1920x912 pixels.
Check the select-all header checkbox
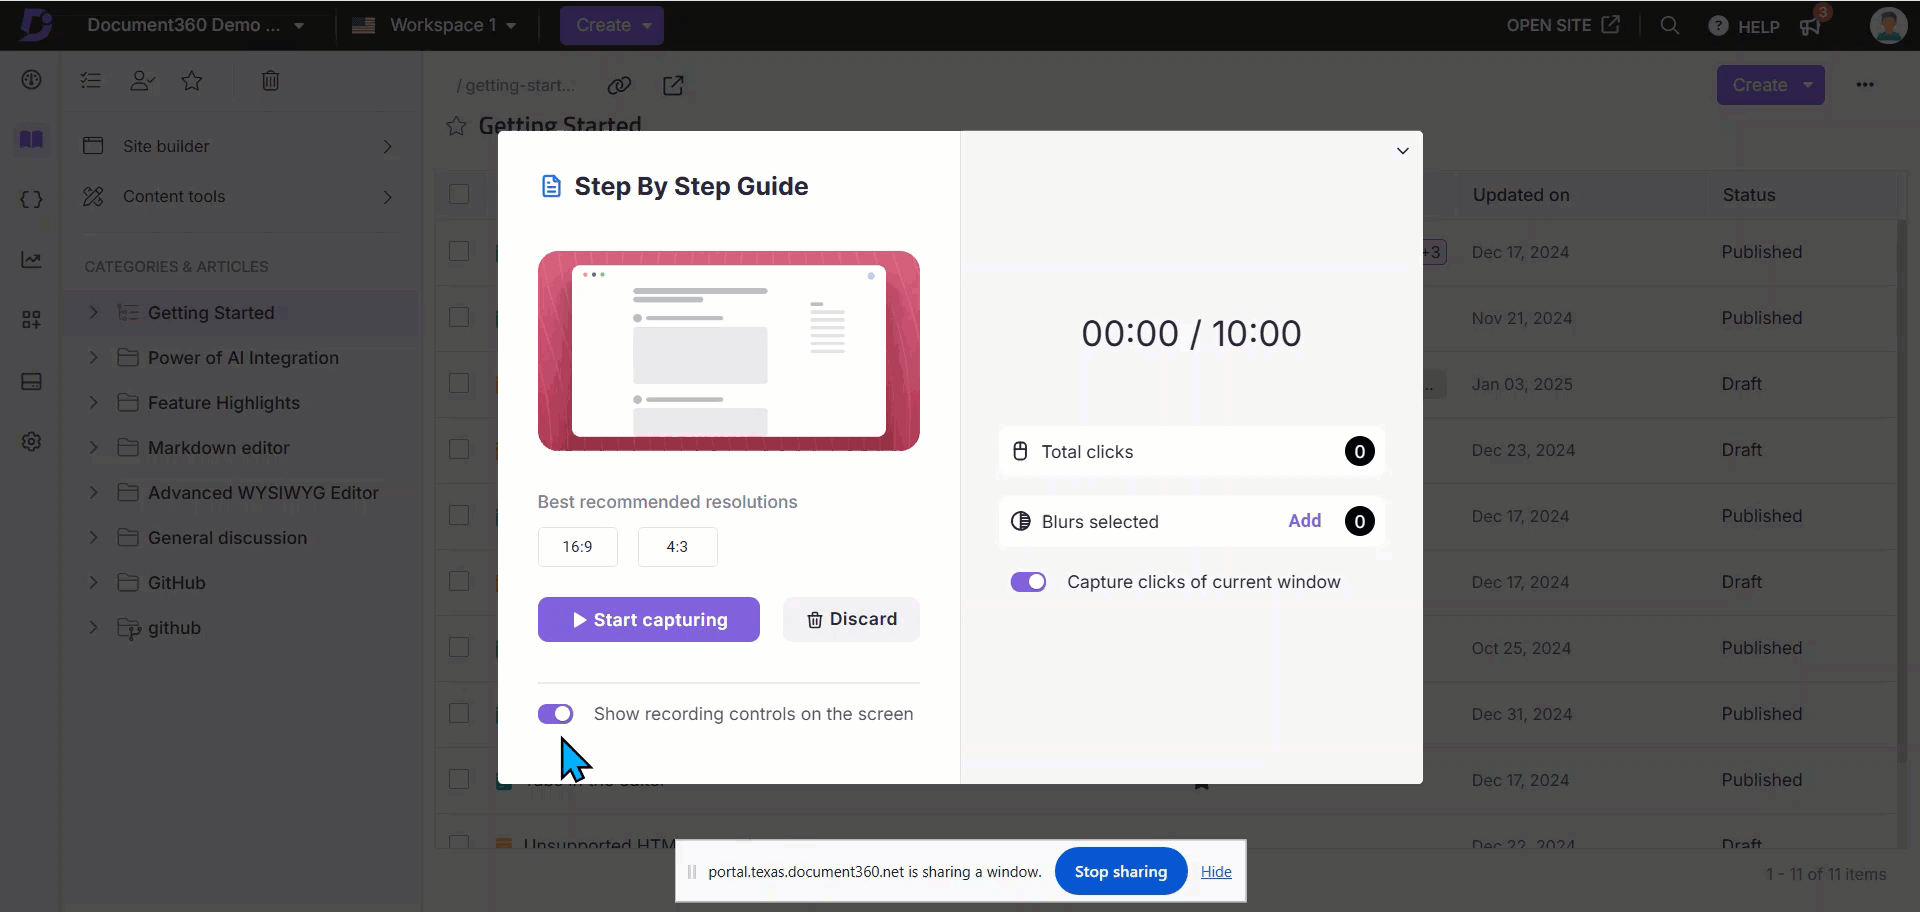pos(459,194)
